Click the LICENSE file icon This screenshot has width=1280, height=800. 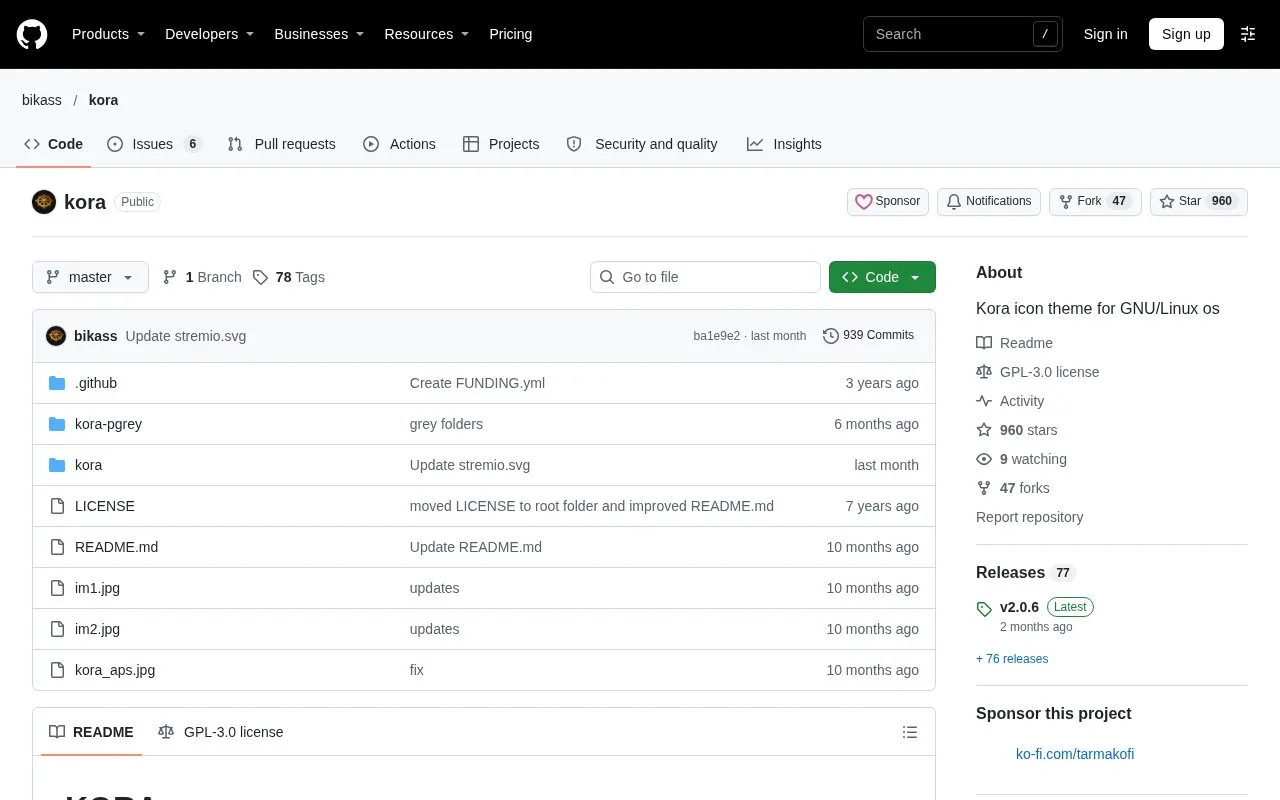pos(57,506)
